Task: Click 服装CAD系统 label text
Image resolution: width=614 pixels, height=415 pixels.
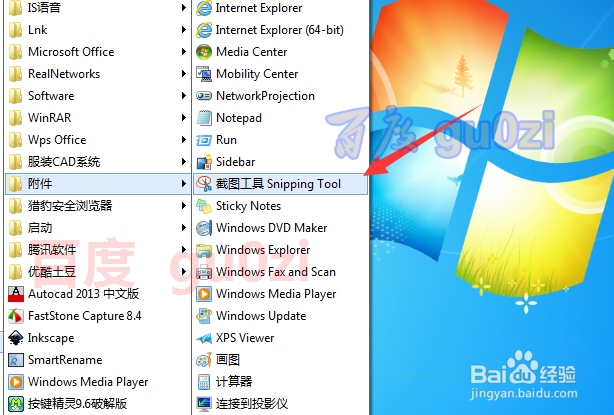Action: 64,162
